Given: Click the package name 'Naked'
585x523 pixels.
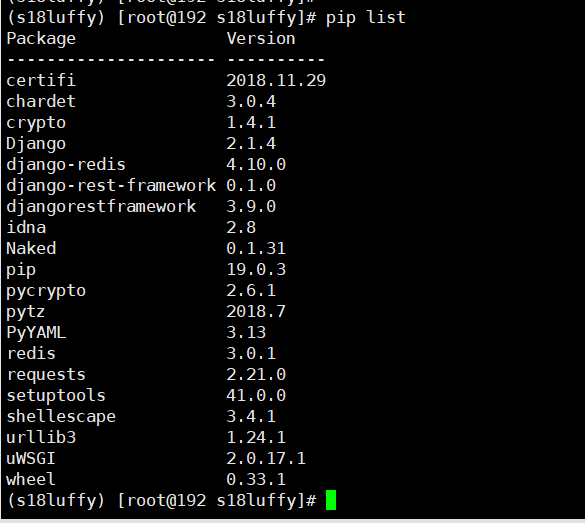Looking at the screenshot, I should pos(31,248).
